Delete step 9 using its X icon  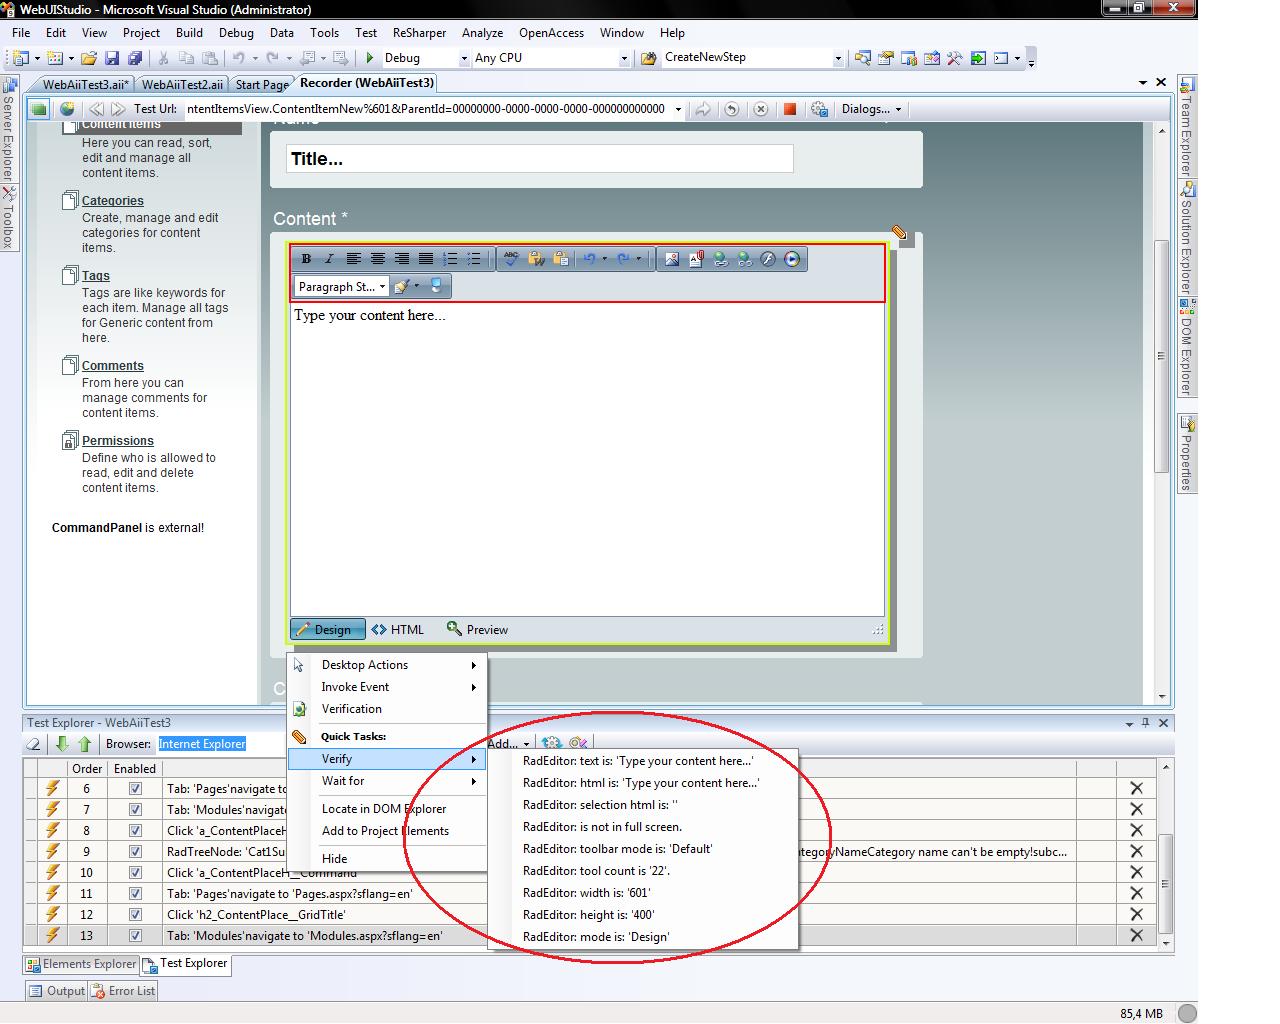[1136, 852]
